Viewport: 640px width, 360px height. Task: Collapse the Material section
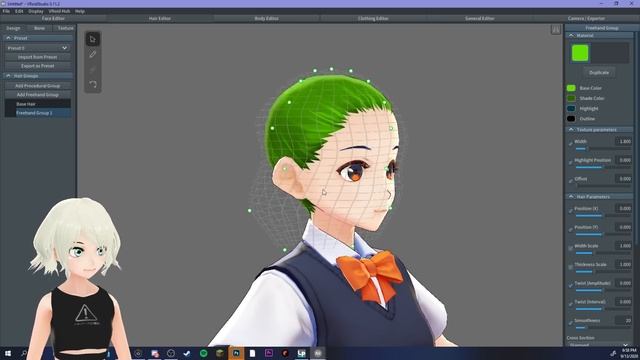click(x=571, y=36)
